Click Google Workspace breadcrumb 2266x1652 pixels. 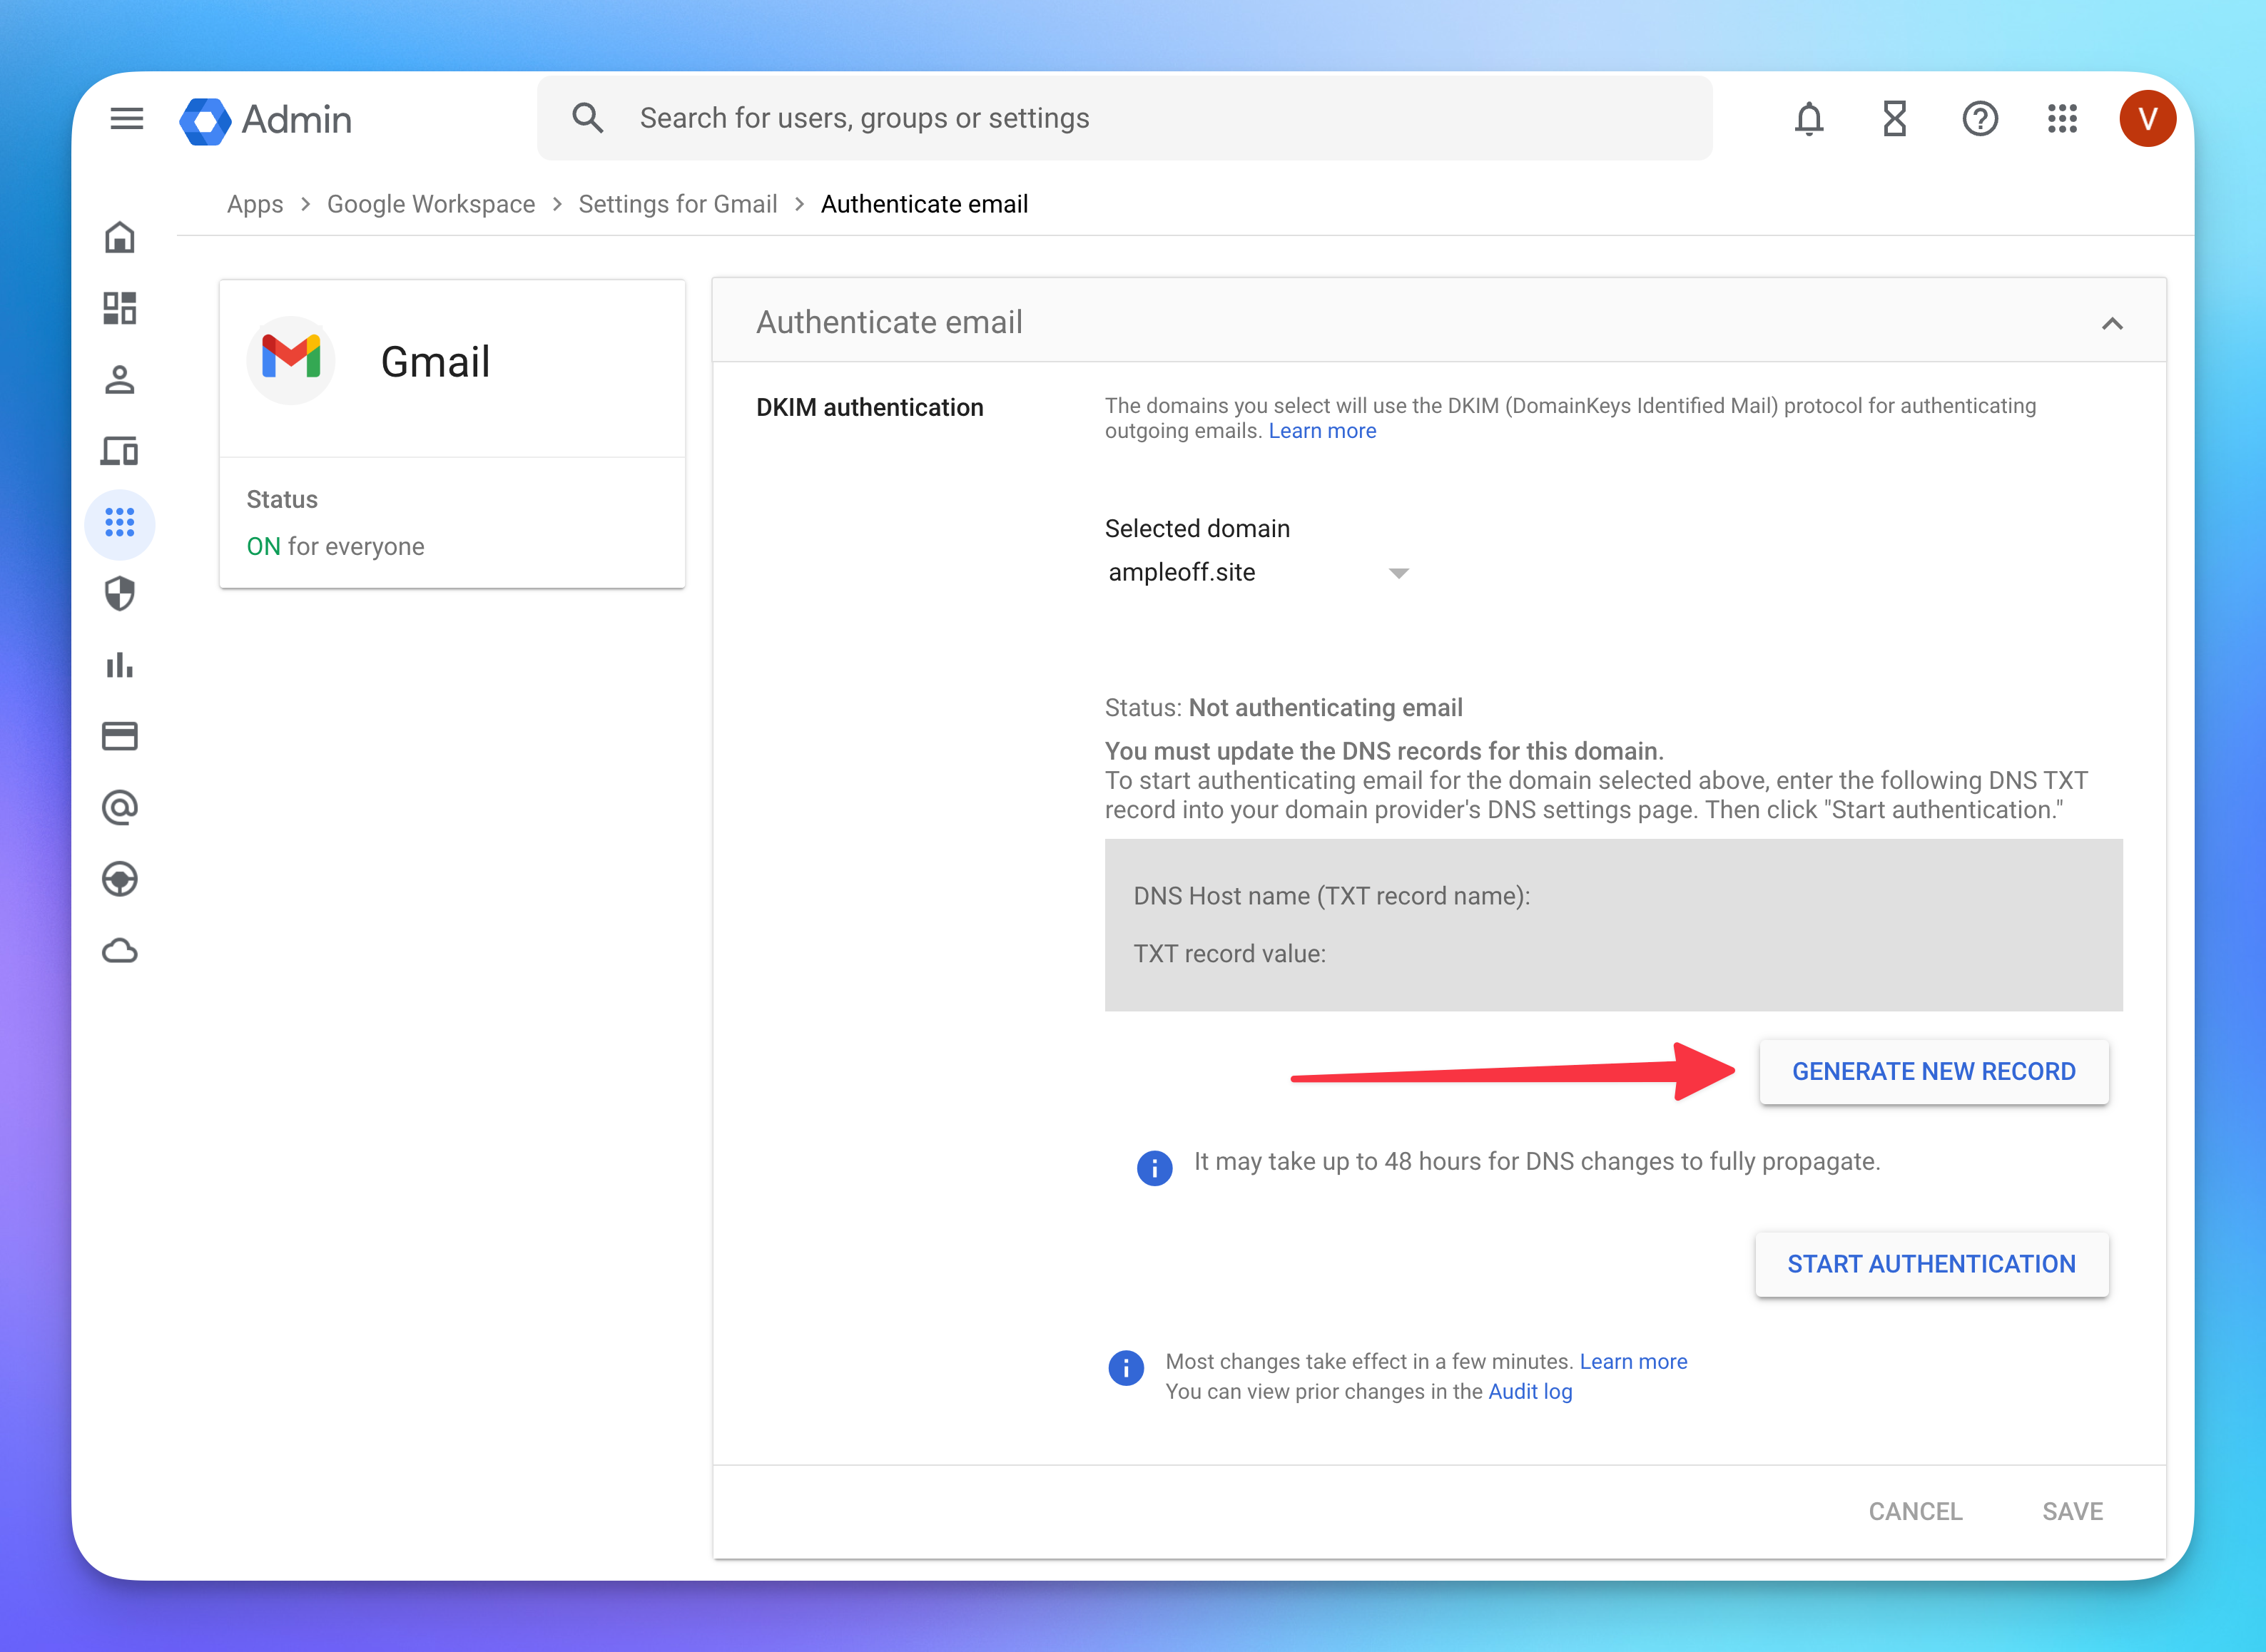pyautogui.click(x=430, y=204)
